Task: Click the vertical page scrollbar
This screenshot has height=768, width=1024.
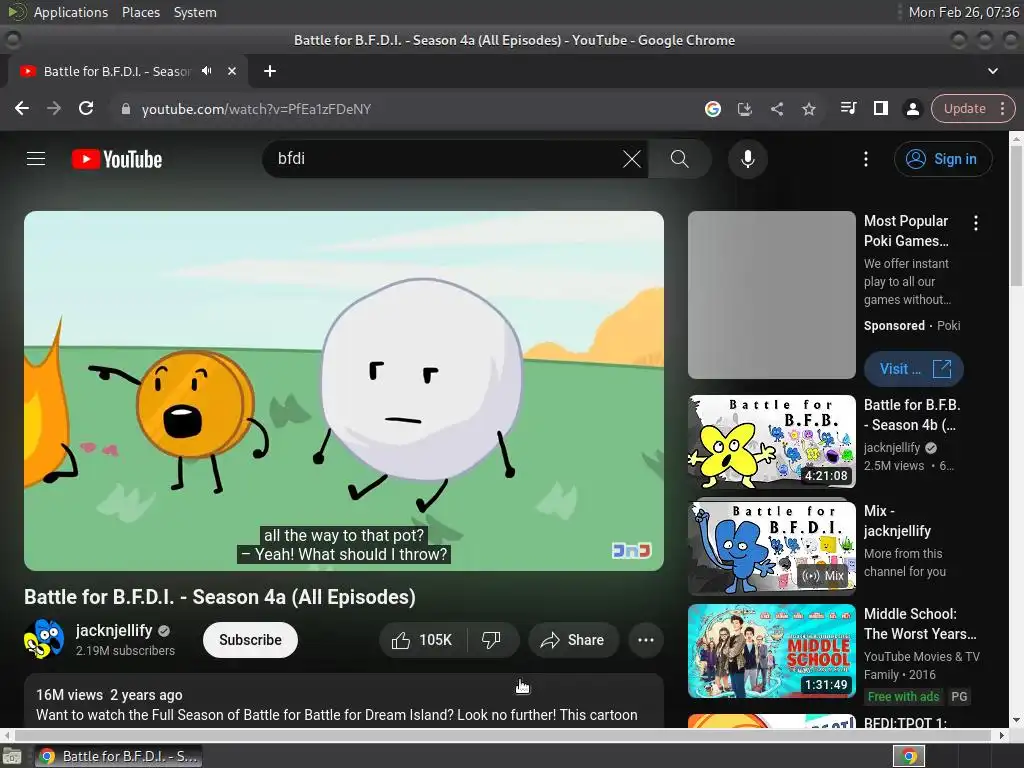Action: [1016, 215]
